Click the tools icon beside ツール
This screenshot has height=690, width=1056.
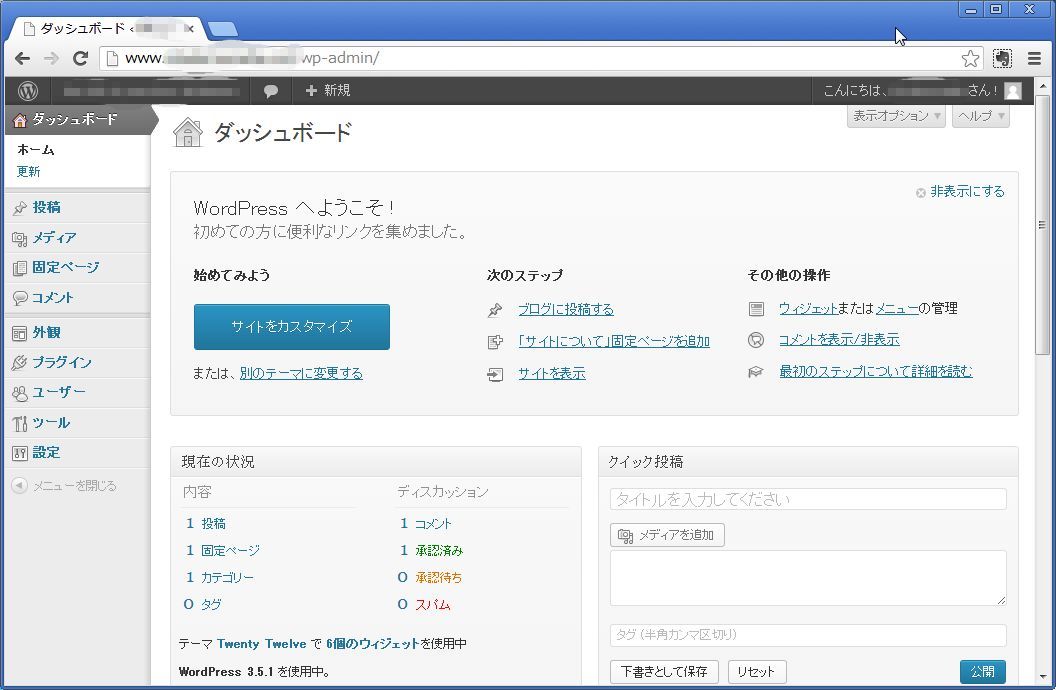point(20,423)
